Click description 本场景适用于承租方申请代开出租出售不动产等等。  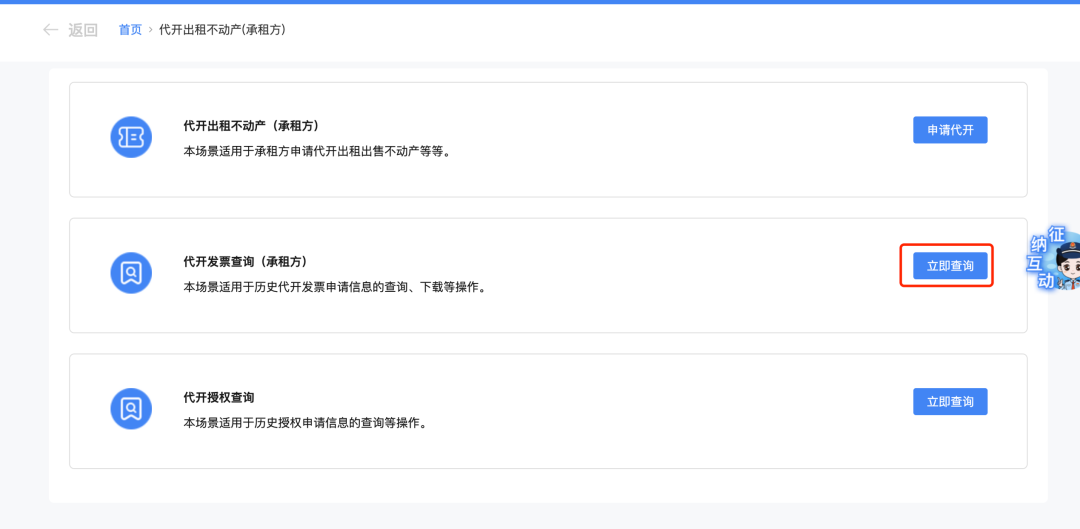(x=317, y=151)
